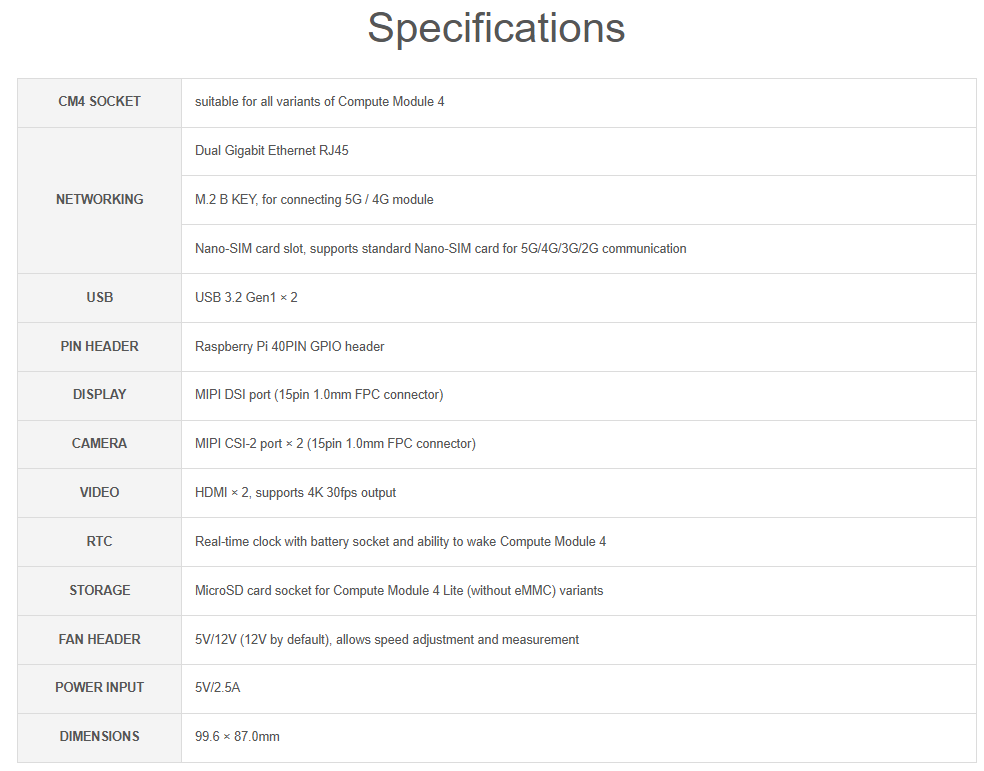Select the HDMI × 2 4K output text
This screenshot has height=771, width=984.
point(295,492)
